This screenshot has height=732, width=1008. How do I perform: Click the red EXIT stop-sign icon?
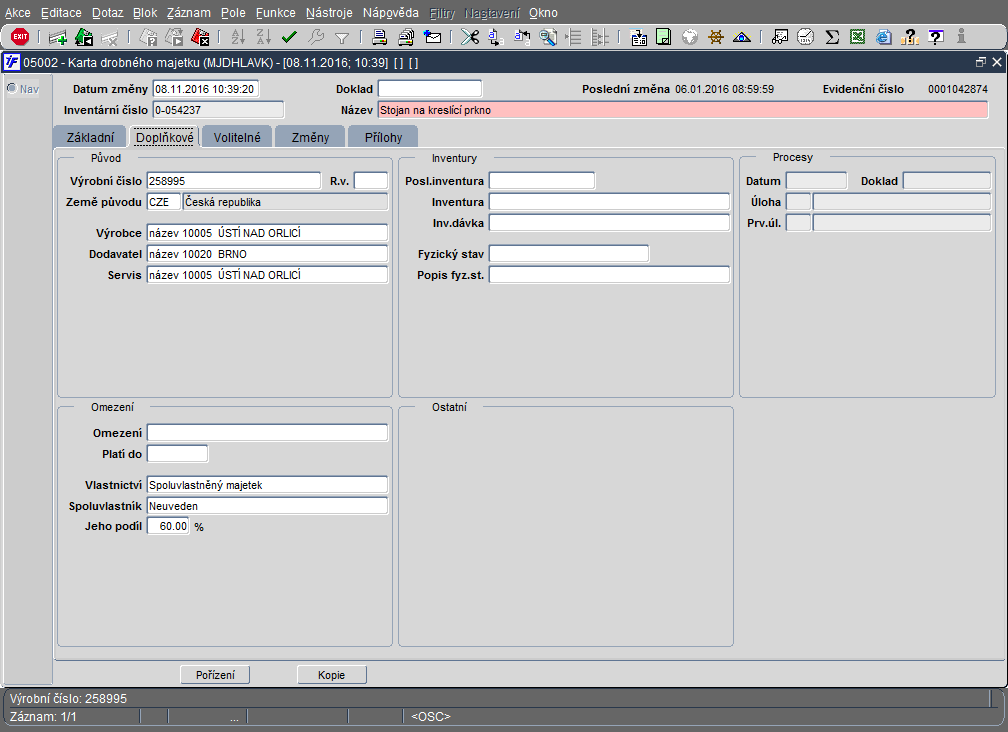click(20, 37)
